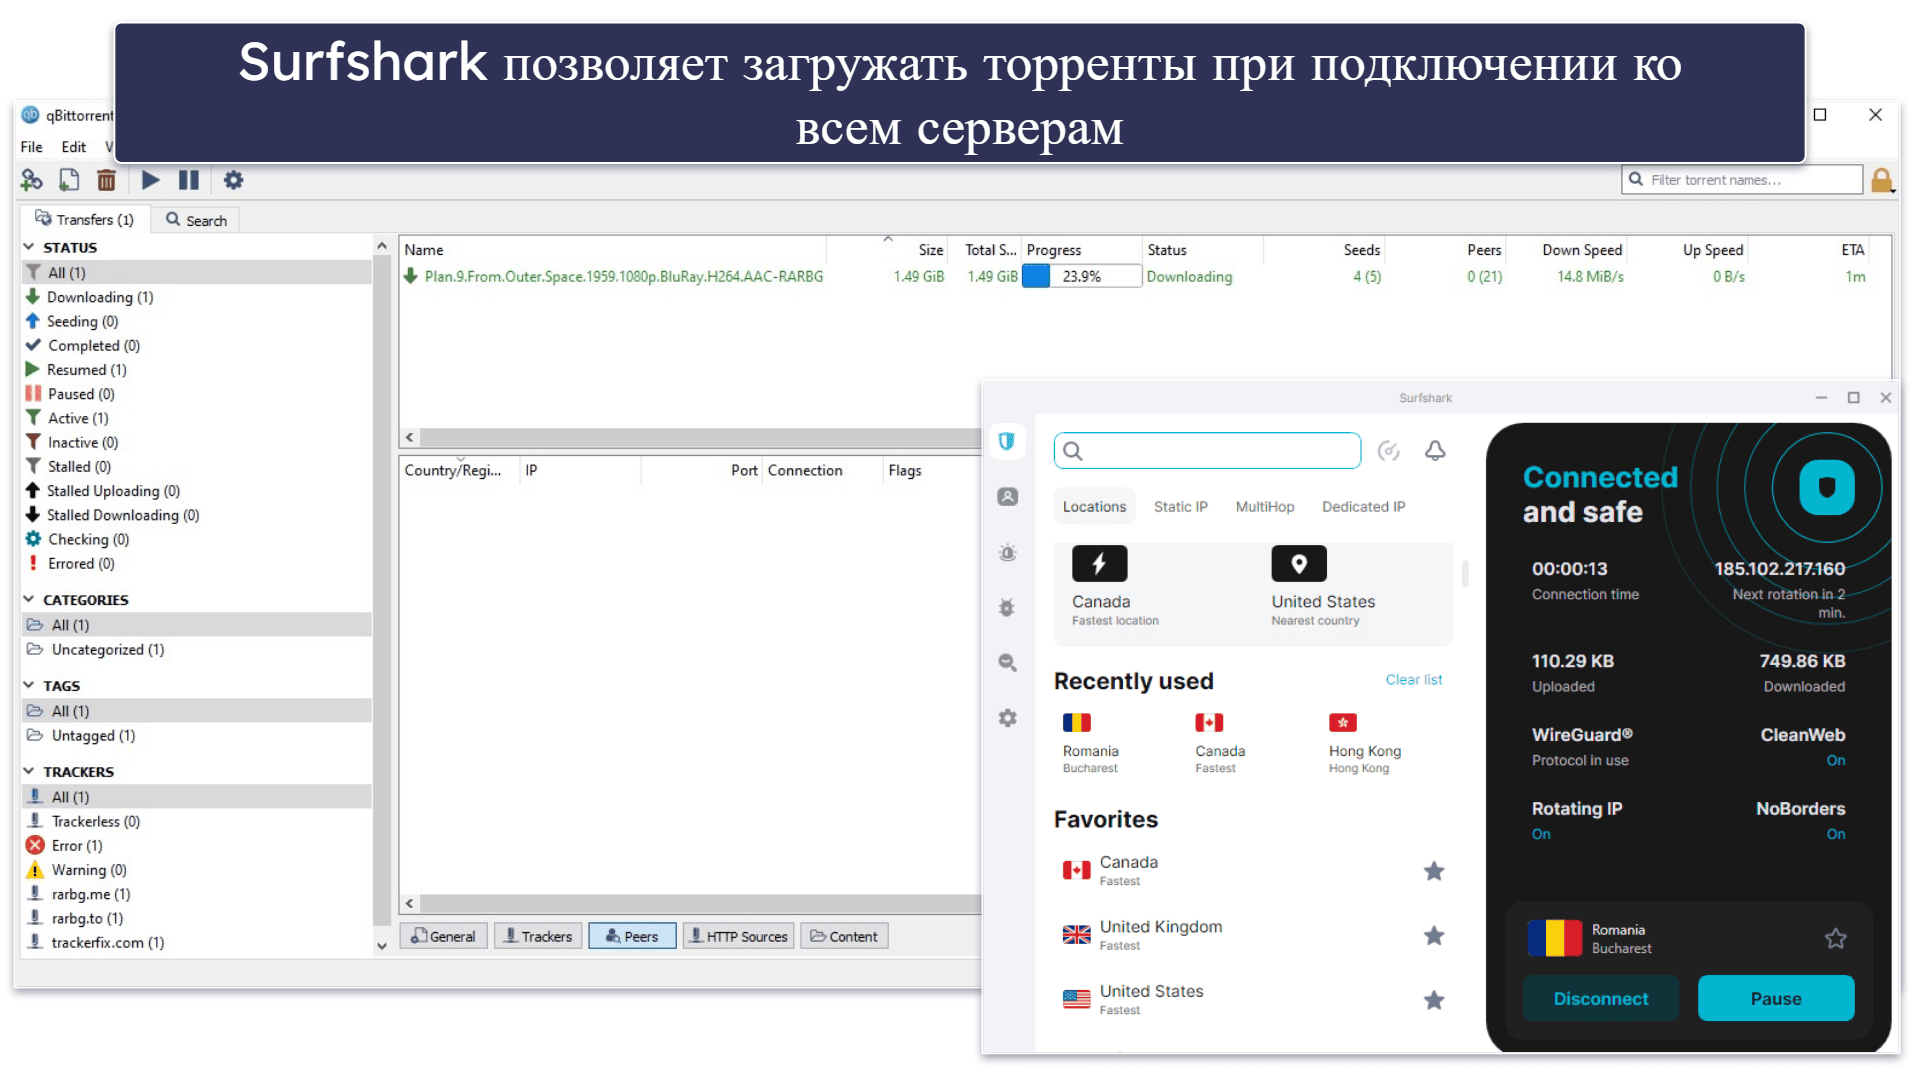Screen dimensions: 1919x1079
Task: Click the Disconnect button in Surfshark
Action: 1600,999
